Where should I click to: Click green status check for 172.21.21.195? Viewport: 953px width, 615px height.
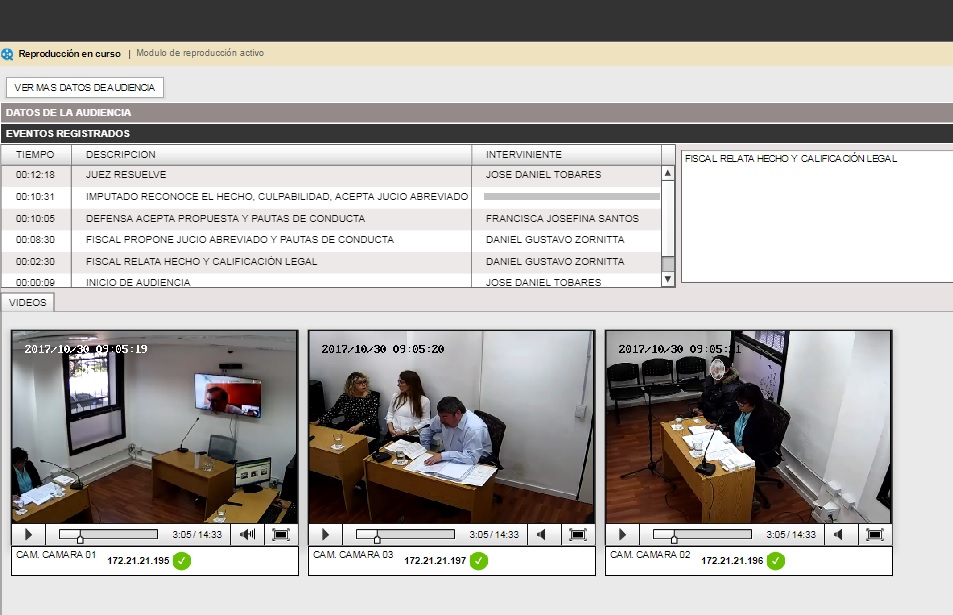[x=181, y=561]
